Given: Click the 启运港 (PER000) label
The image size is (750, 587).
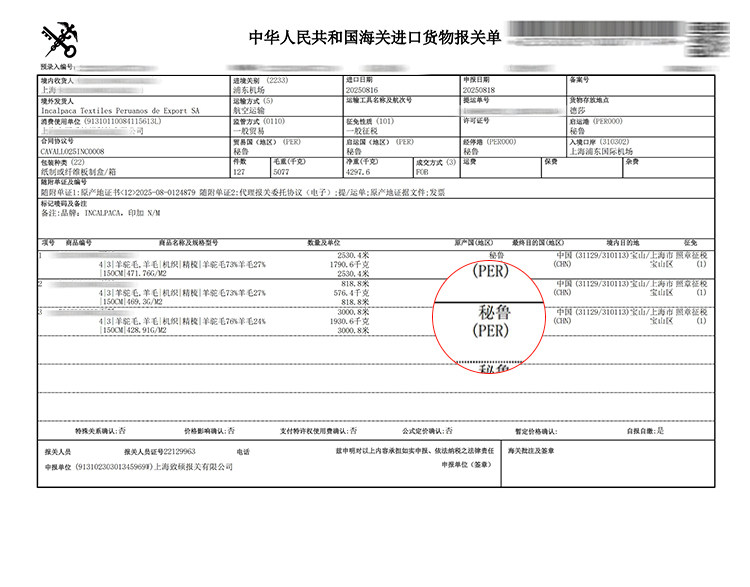Looking at the screenshot, I should point(596,122).
